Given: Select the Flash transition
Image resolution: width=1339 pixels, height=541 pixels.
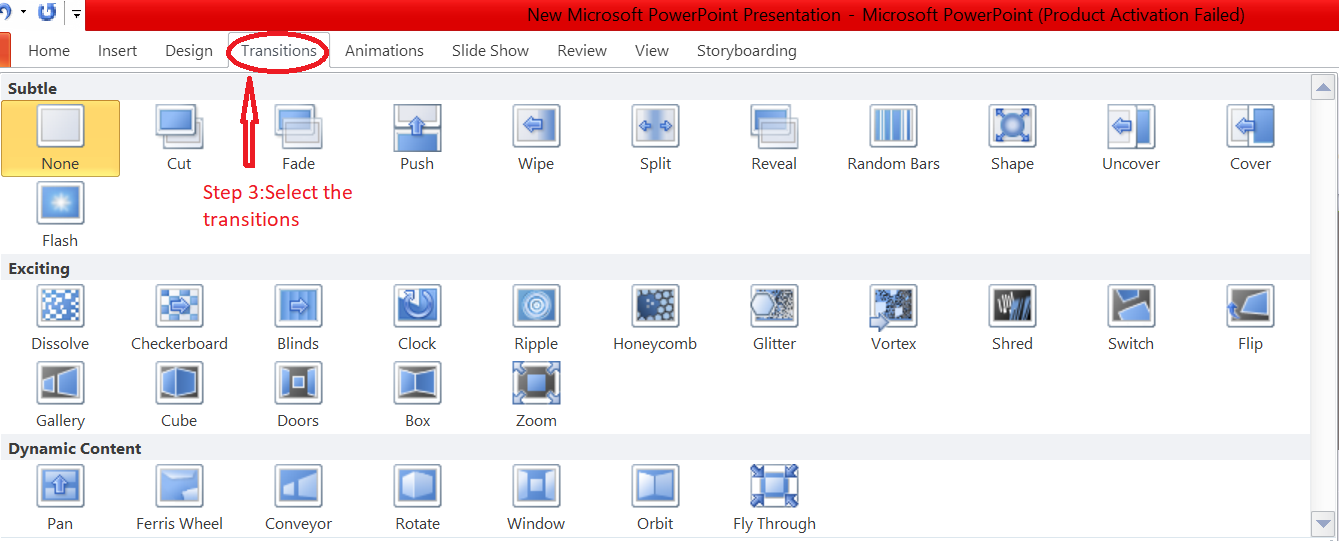Looking at the screenshot, I should 60,215.
